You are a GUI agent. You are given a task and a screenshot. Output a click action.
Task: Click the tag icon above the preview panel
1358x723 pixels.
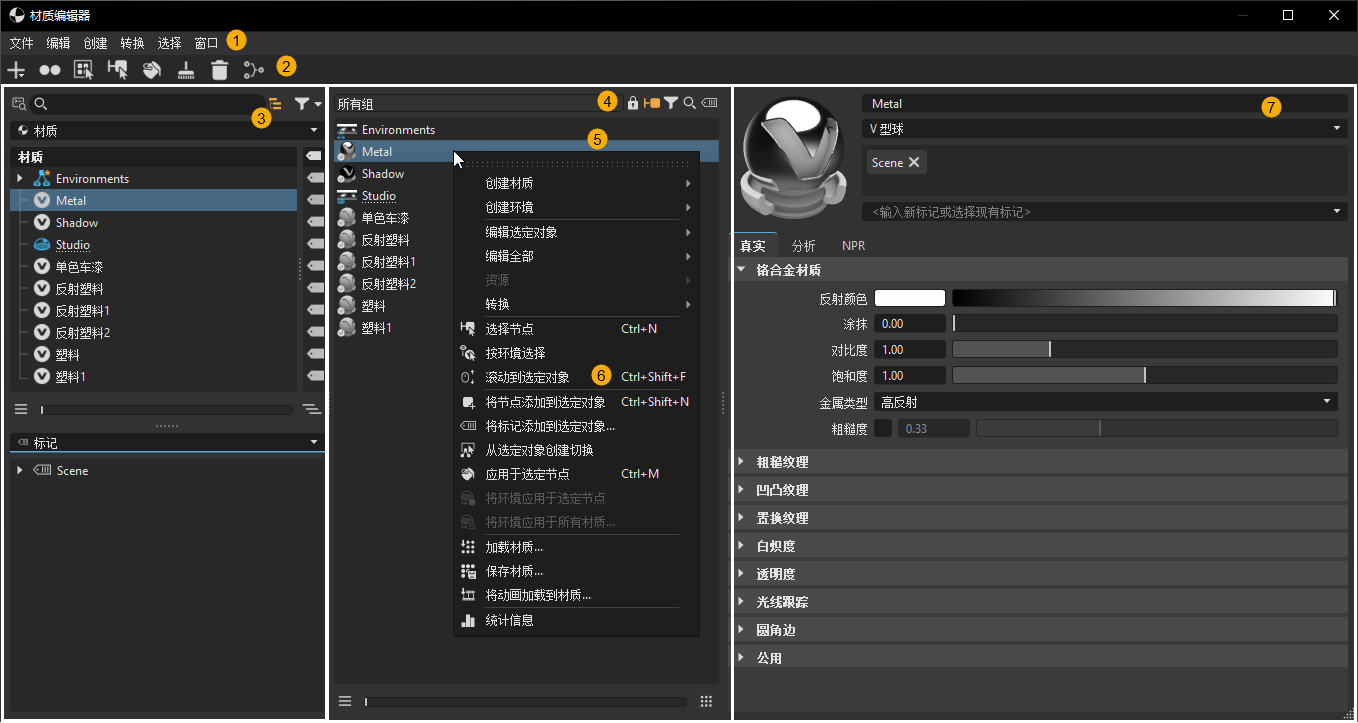pyautogui.click(x=708, y=102)
